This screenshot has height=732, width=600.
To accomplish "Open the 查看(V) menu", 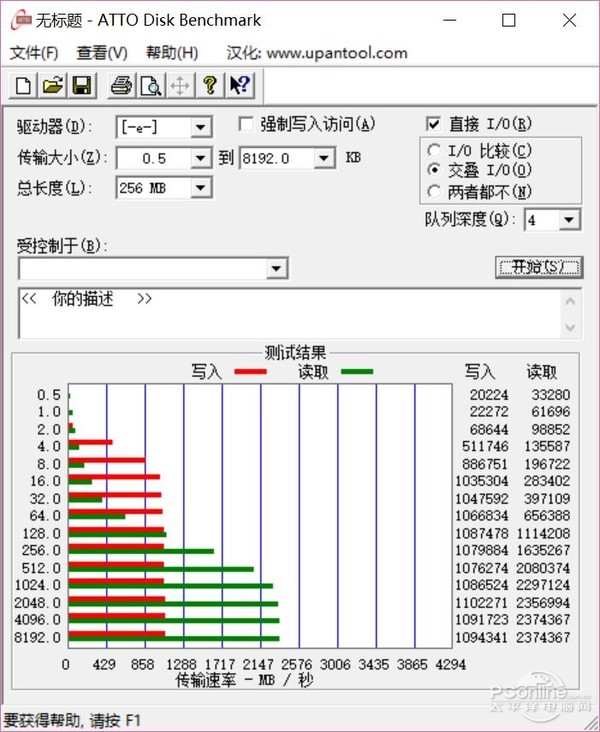I will pyautogui.click(x=102, y=53).
